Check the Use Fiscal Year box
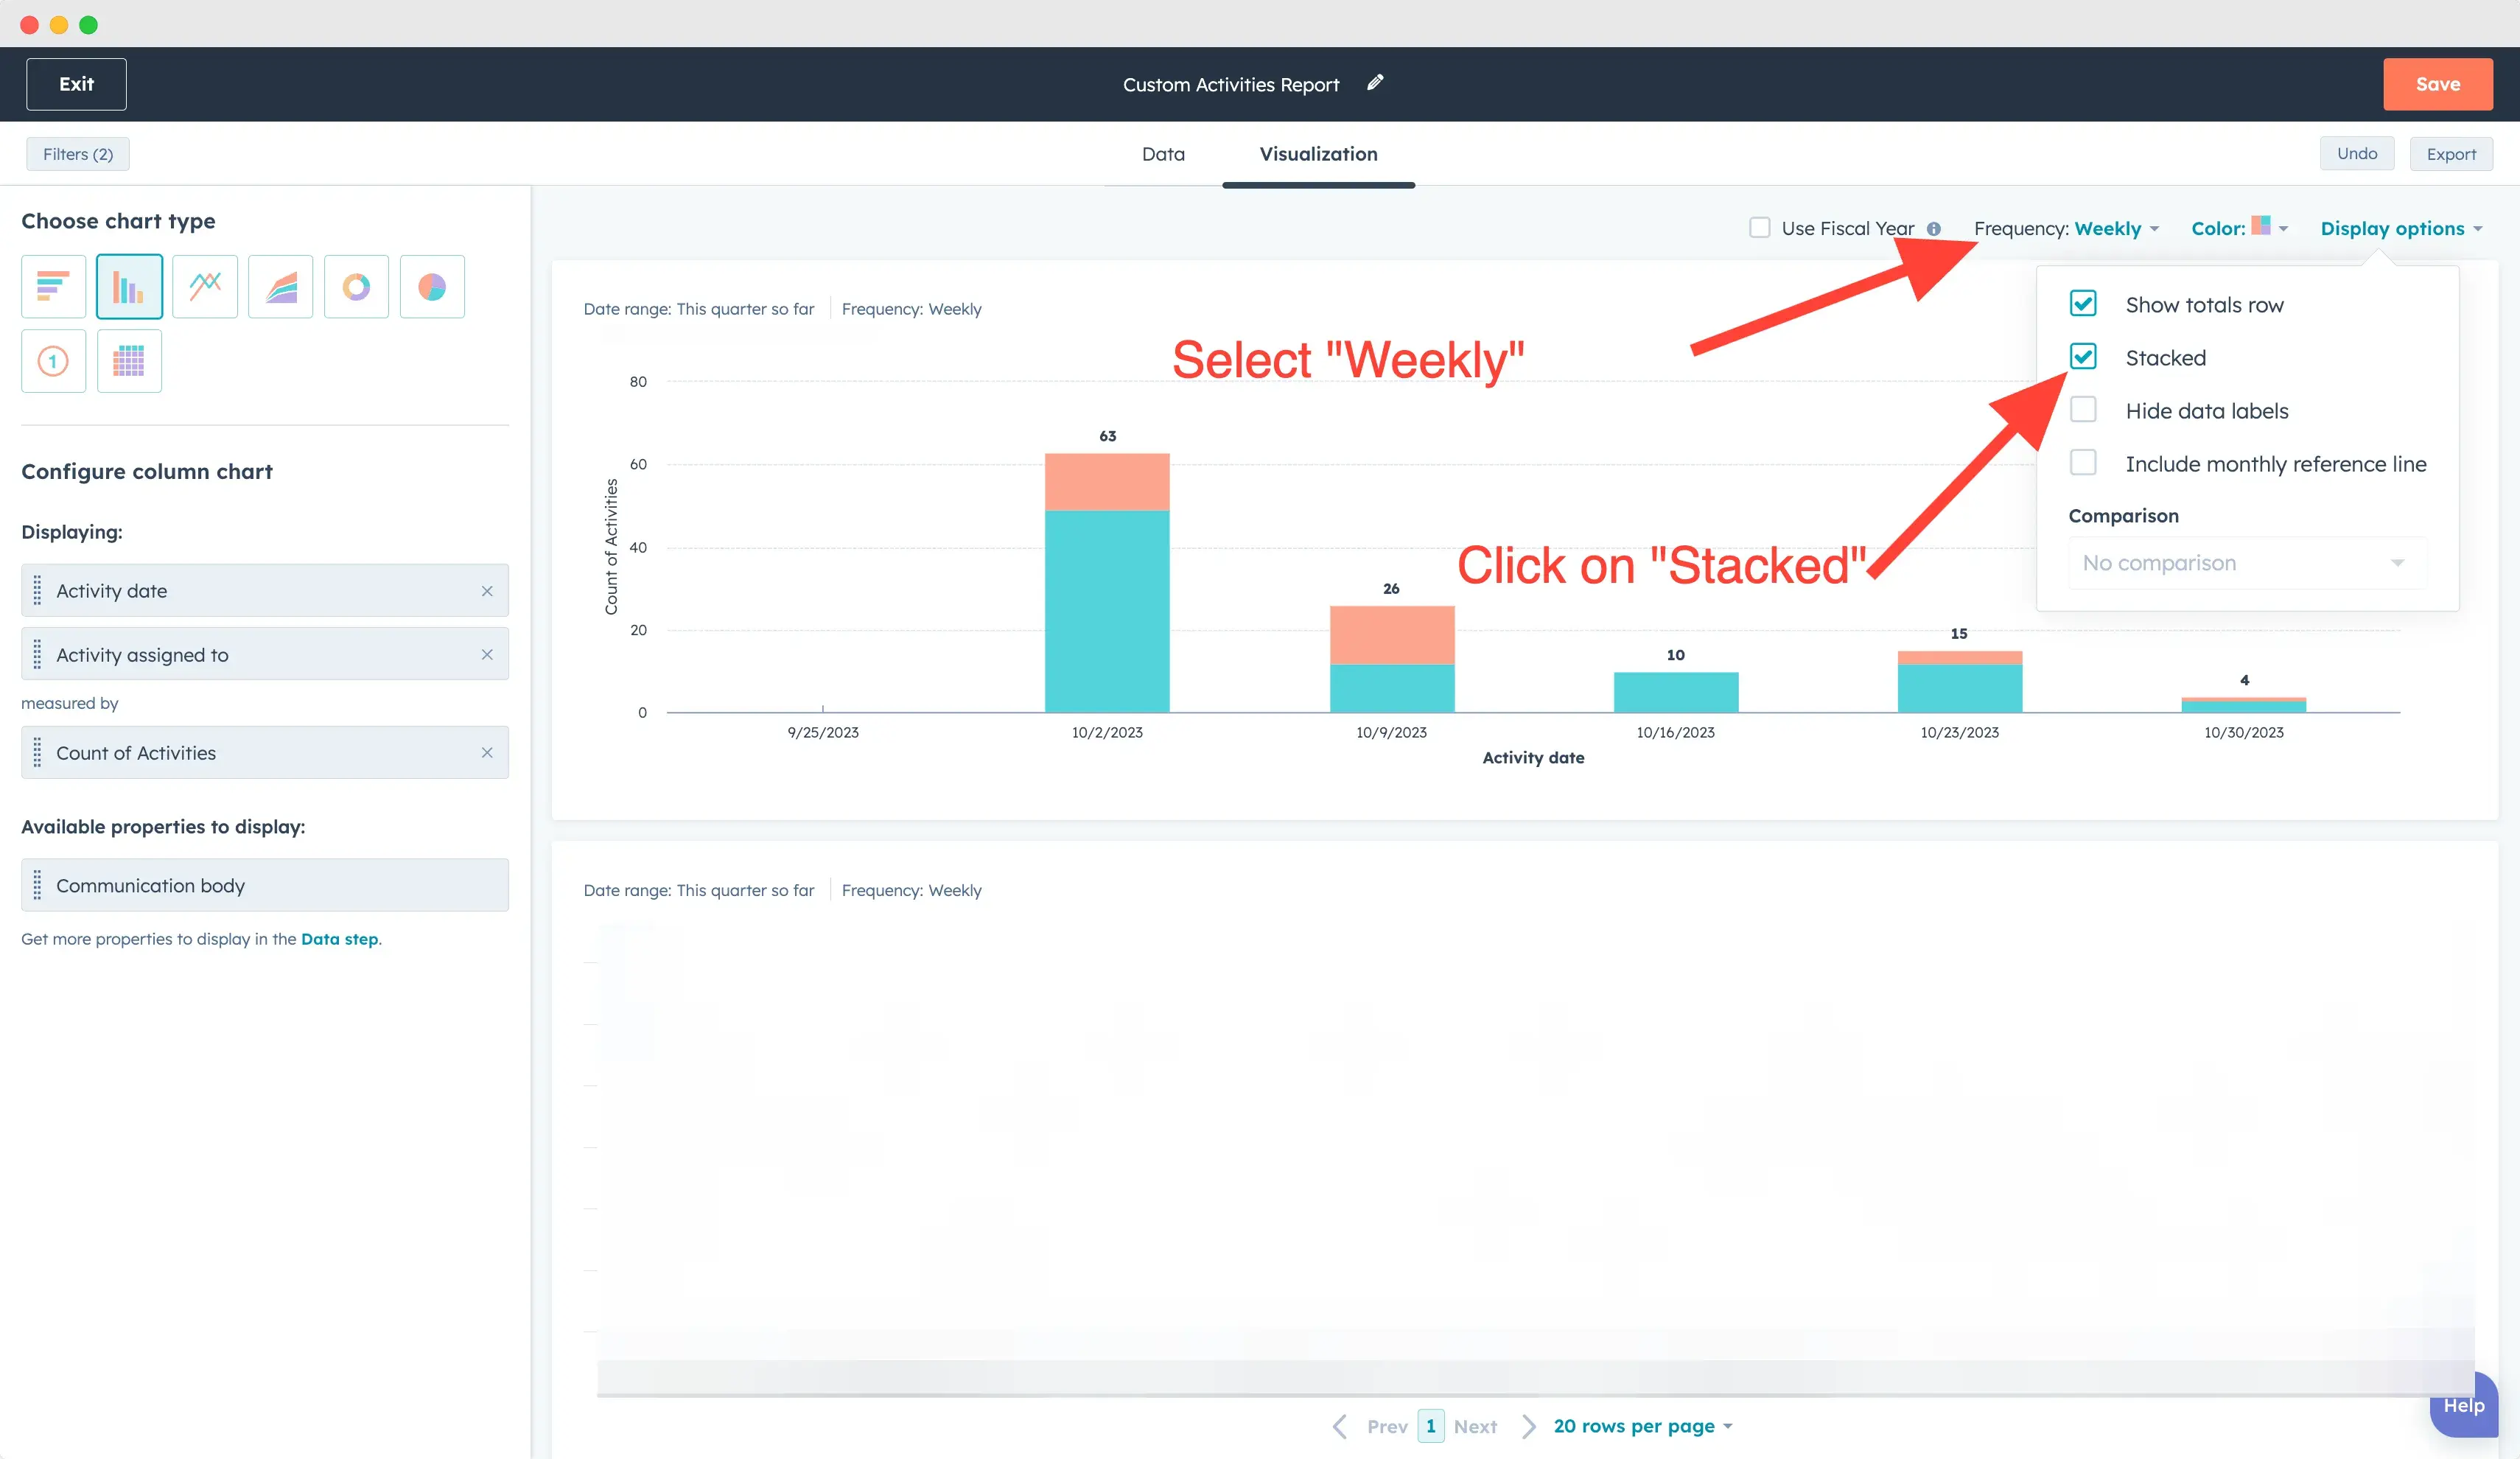The image size is (2520, 1459). click(1759, 228)
